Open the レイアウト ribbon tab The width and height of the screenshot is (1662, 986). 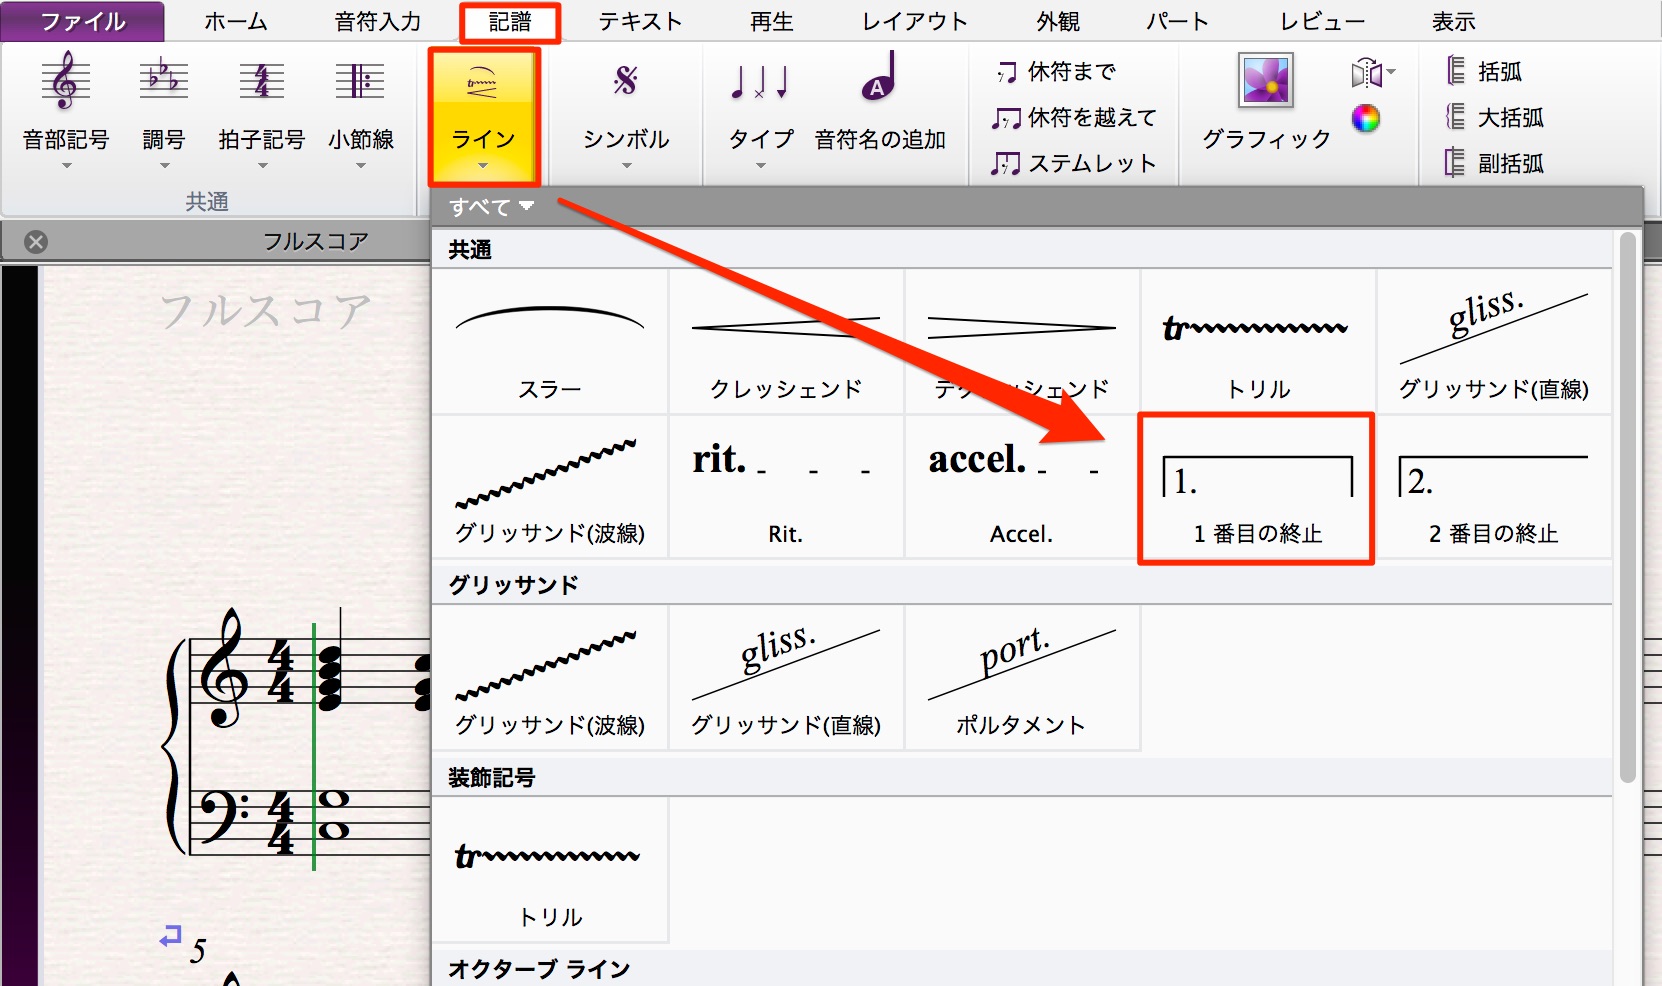(x=915, y=22)
